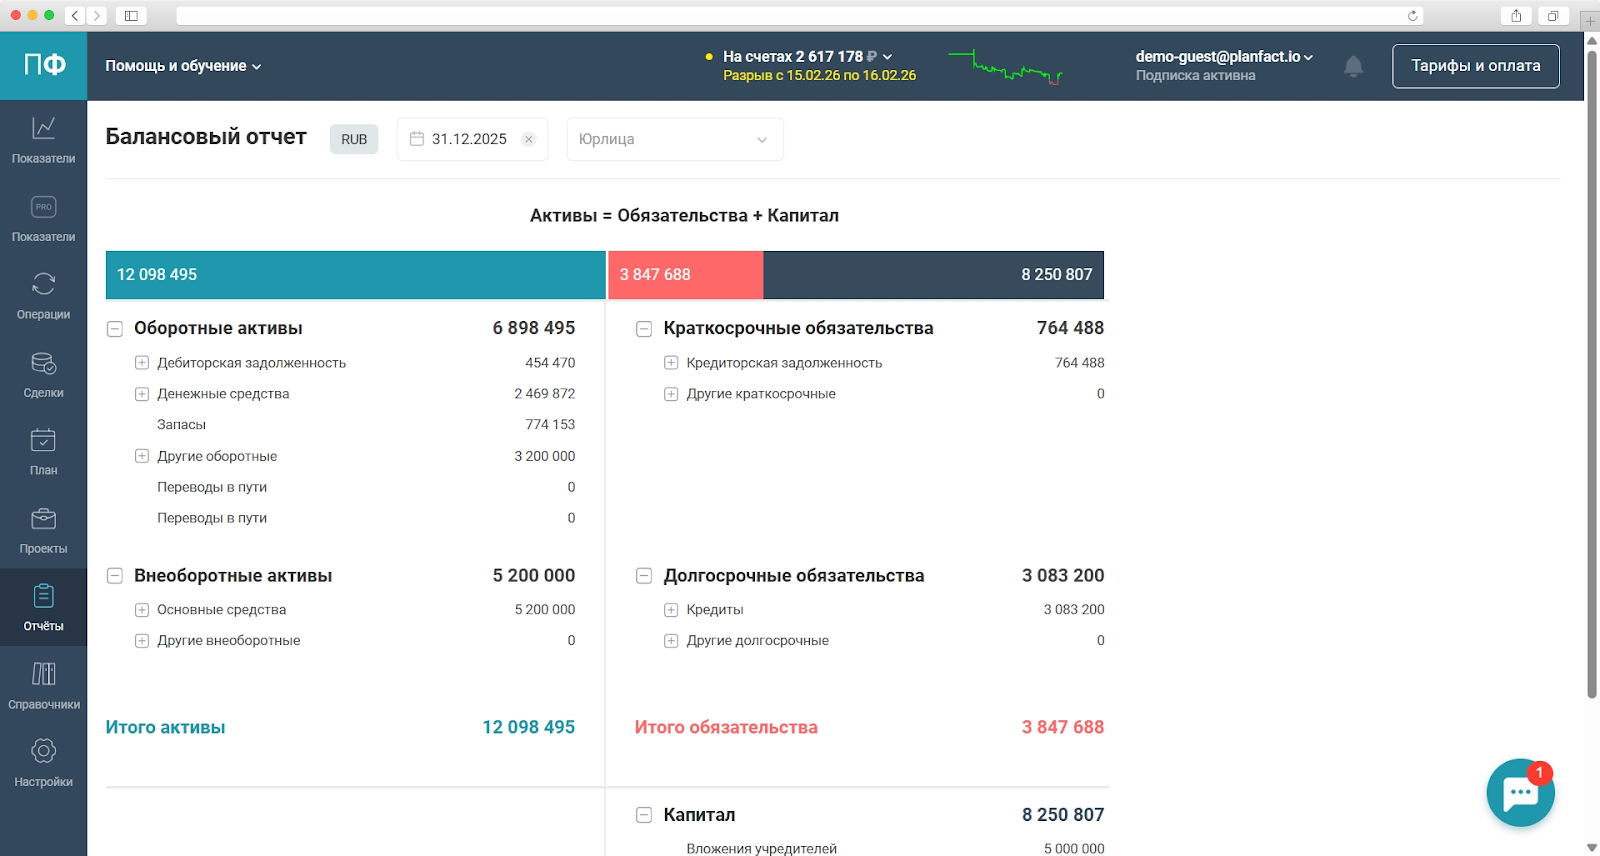Screen dimensions: 1600x856
Task: Open the chat support widget
Action: tap(1520, 792)
